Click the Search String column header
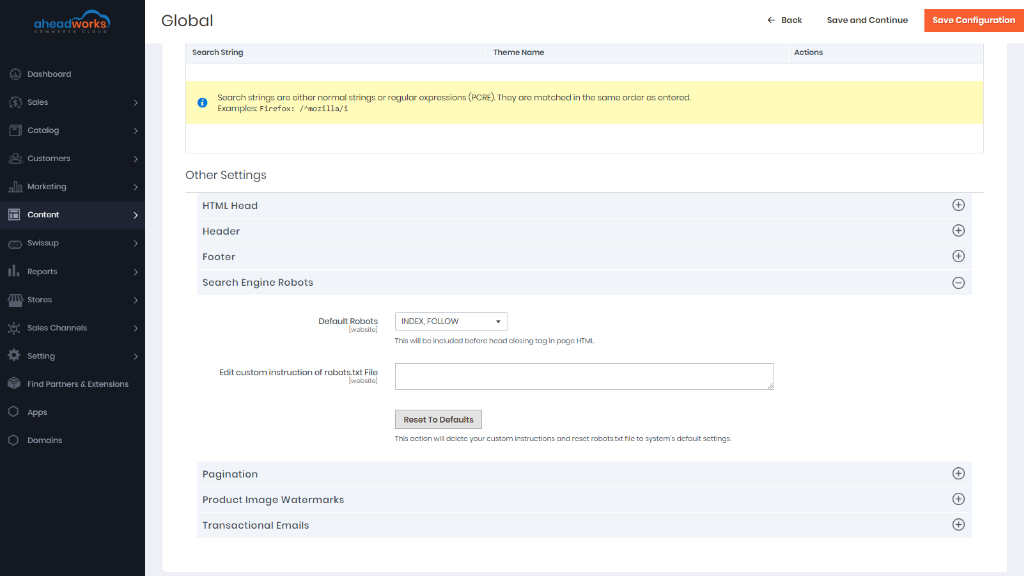The image size is (1024, 576). point(217,52)
